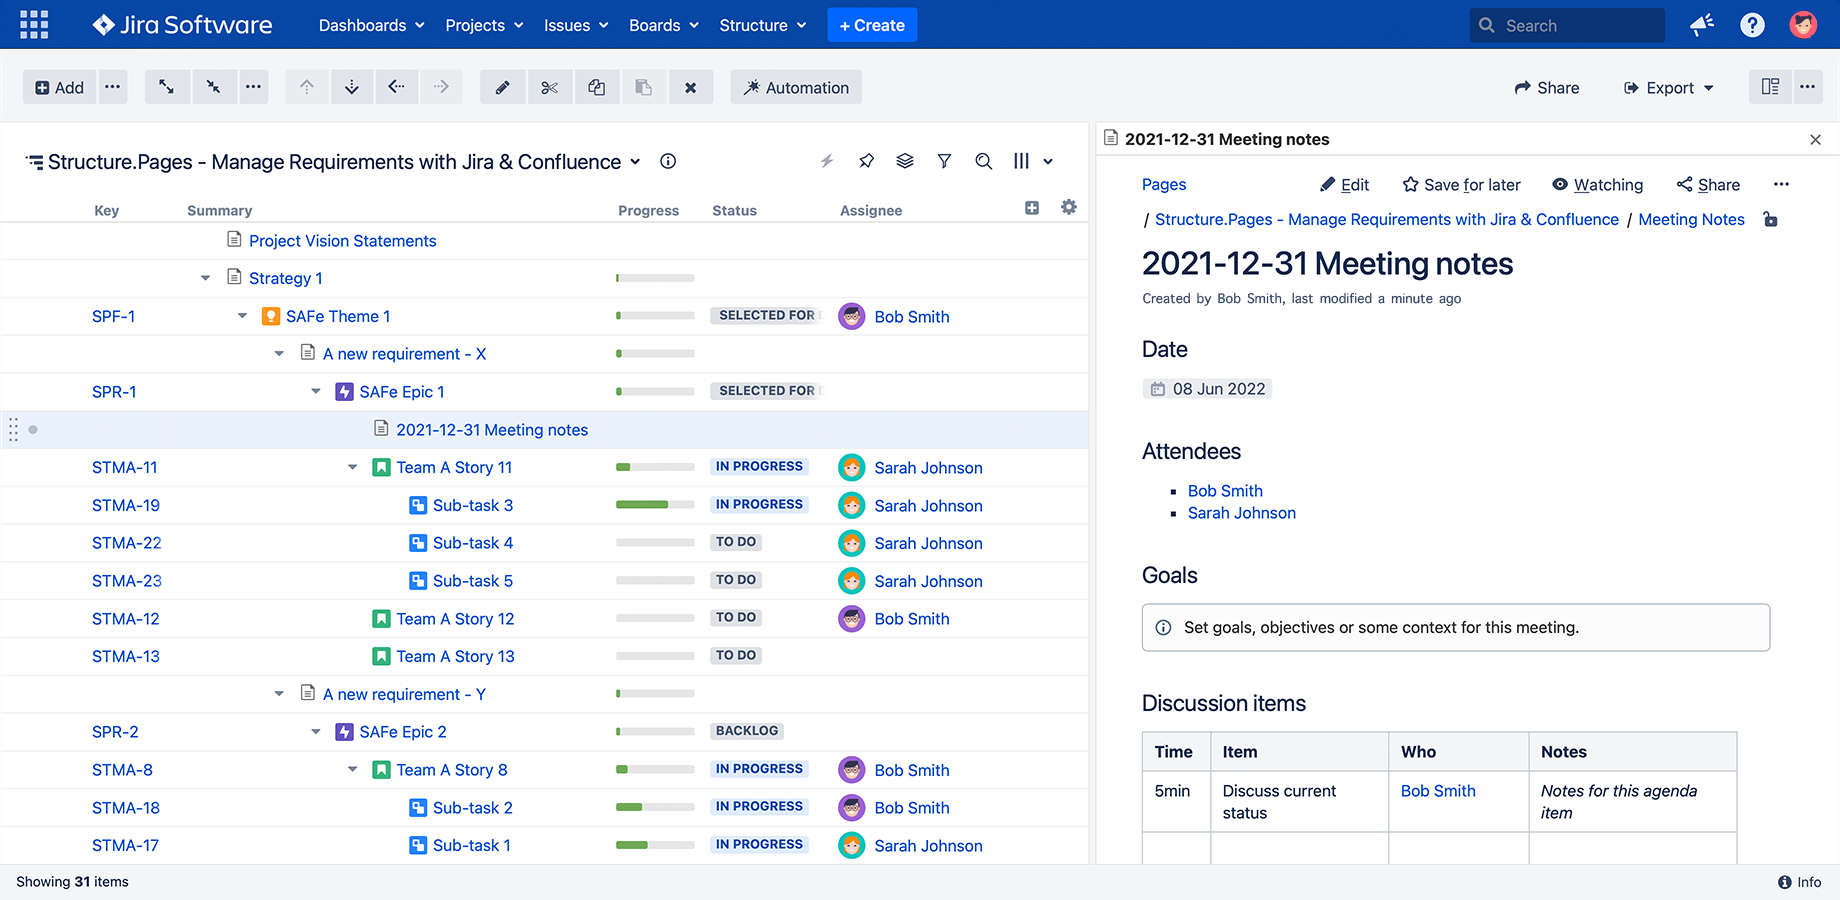Open the user profile avatar
The width and height of the screenshot is (1840, 900).
[1803, 25]
